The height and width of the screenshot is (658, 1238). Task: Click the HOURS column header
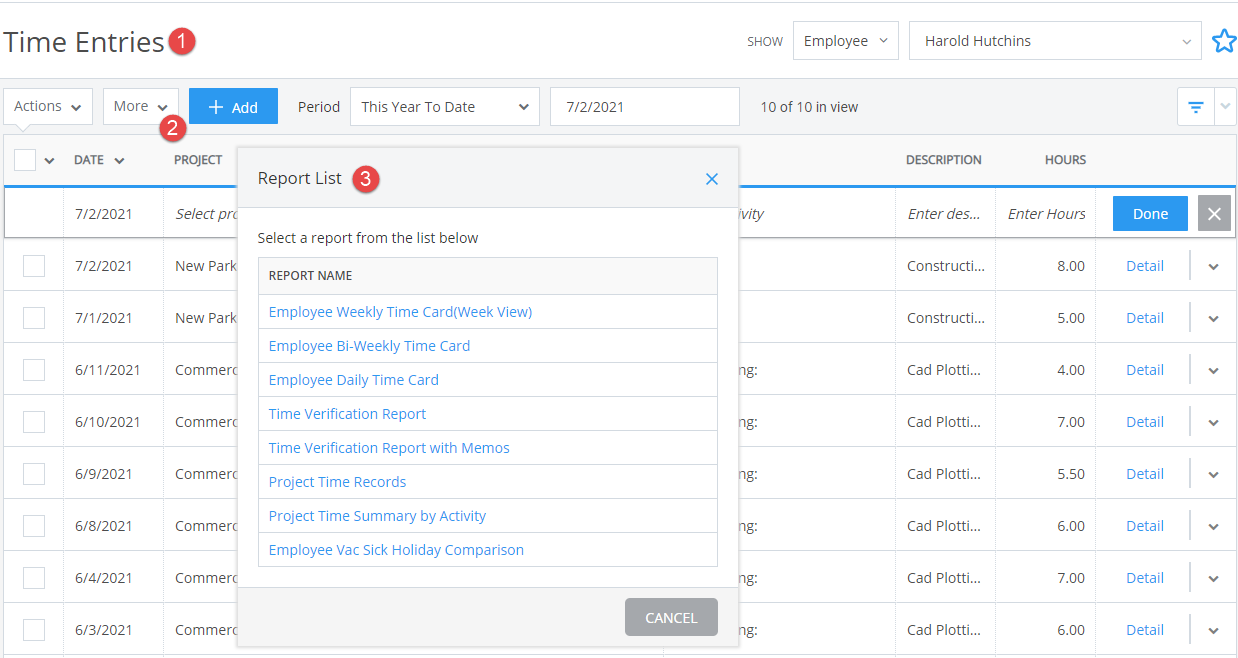(1065, 160)
